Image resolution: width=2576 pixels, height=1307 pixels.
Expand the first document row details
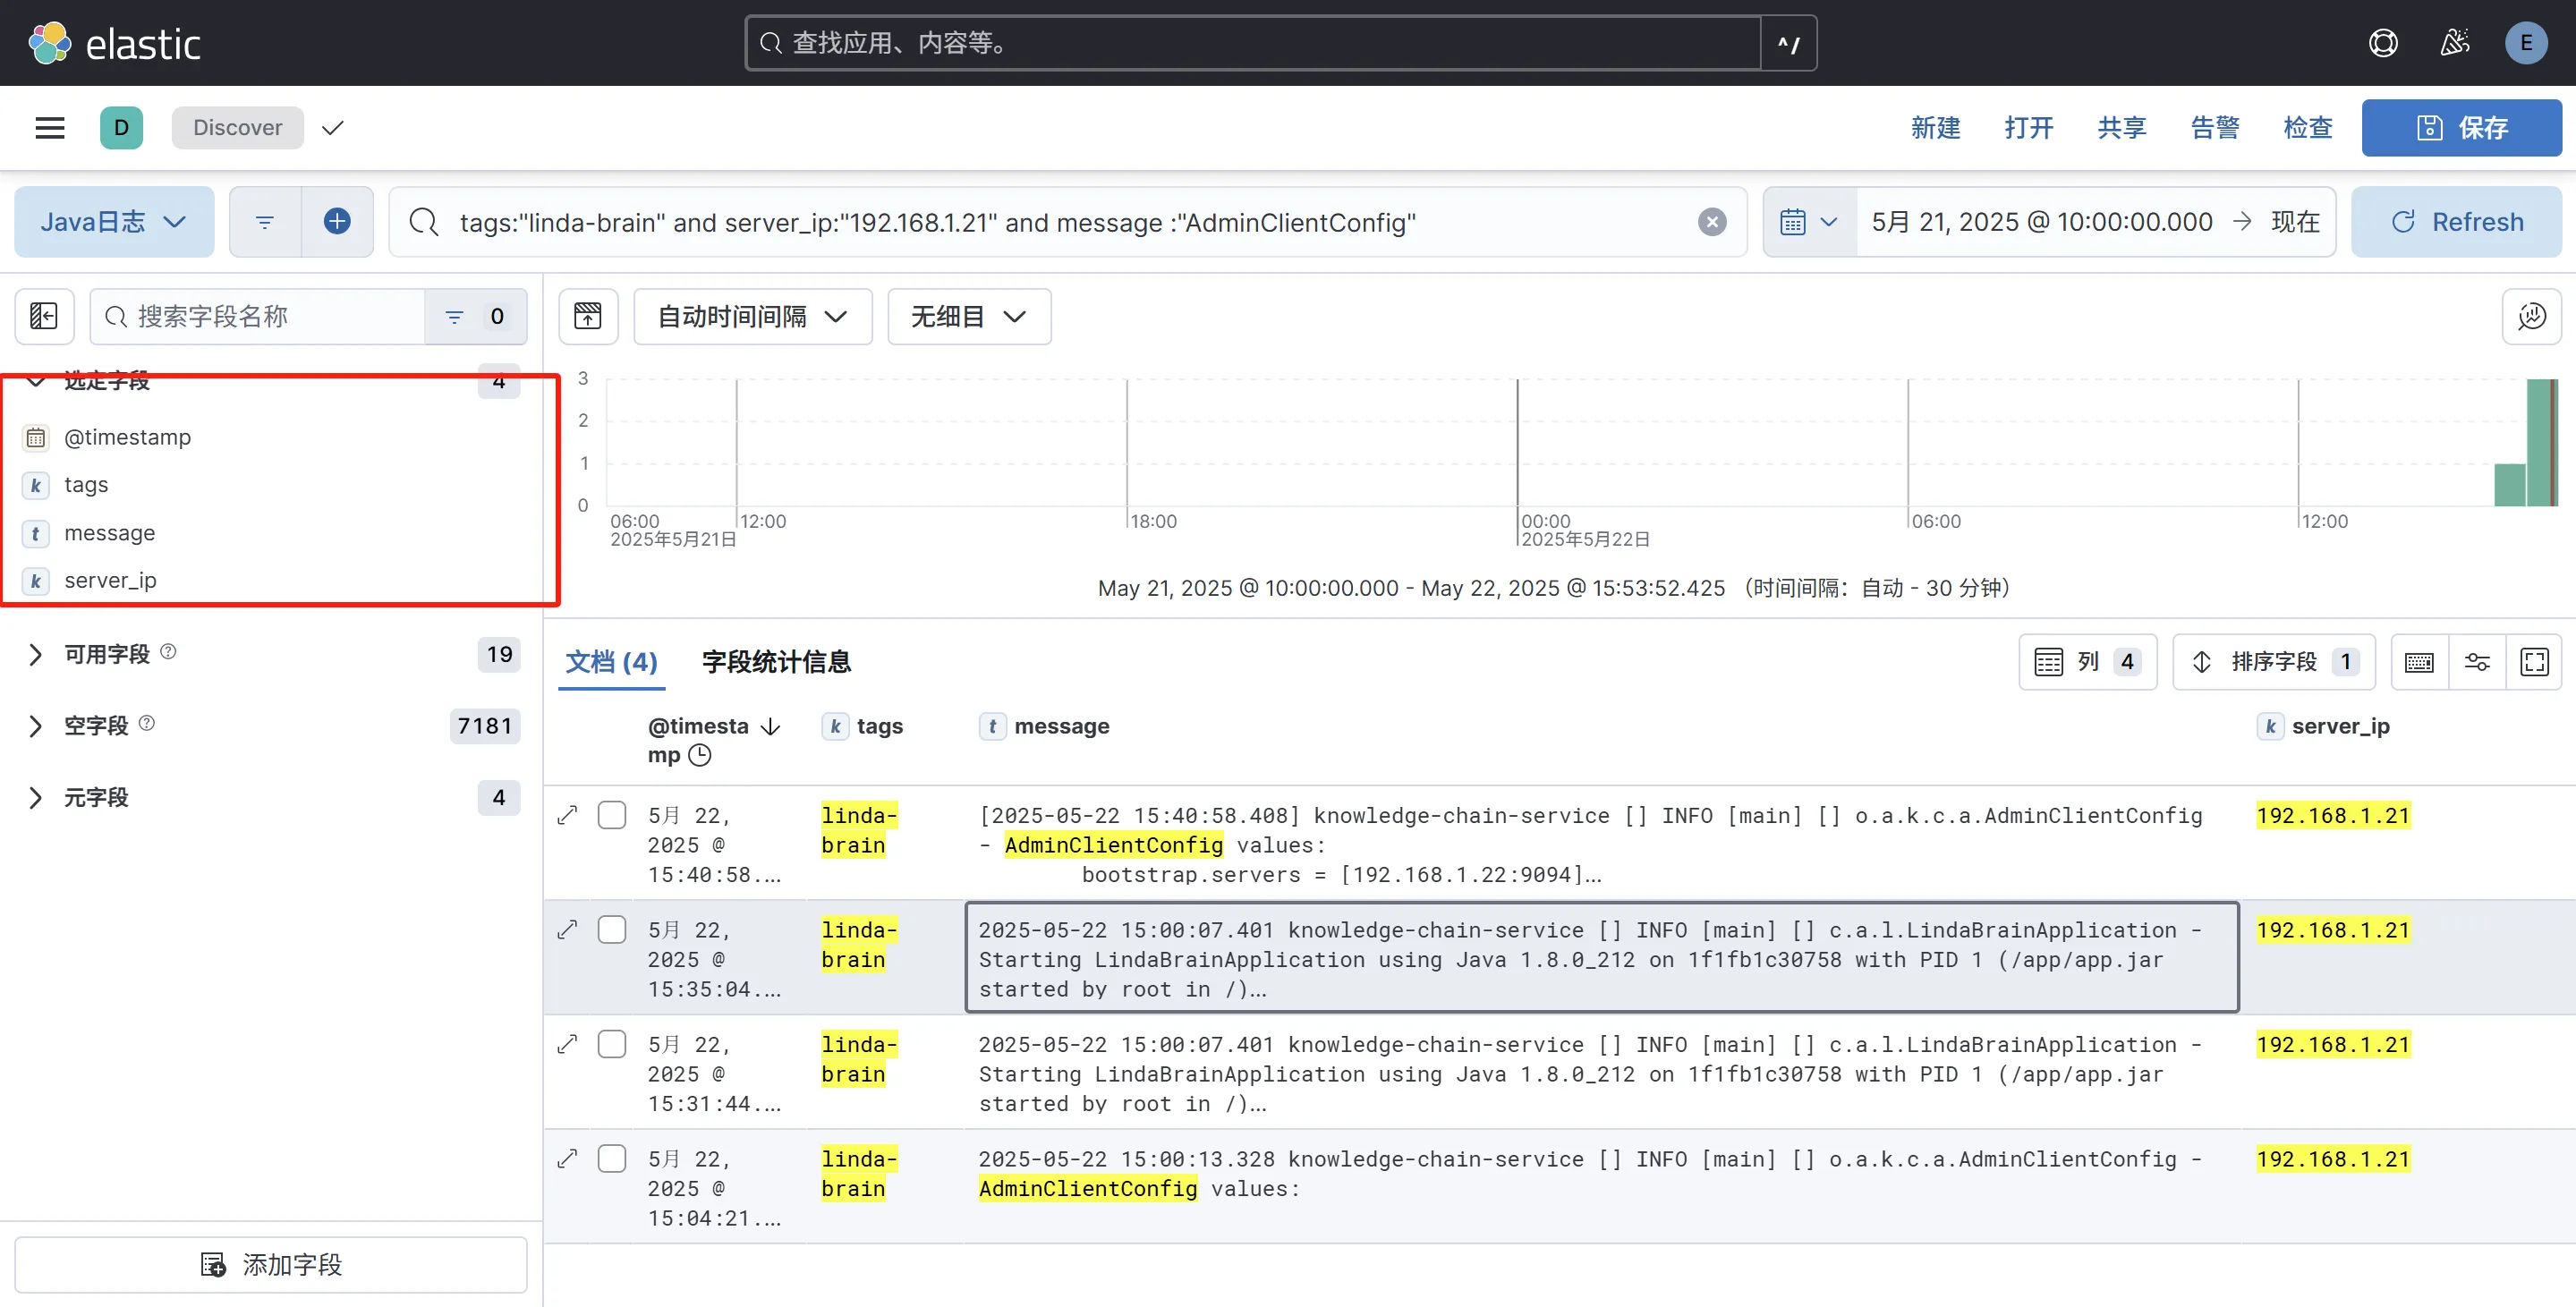coord(567,815)
